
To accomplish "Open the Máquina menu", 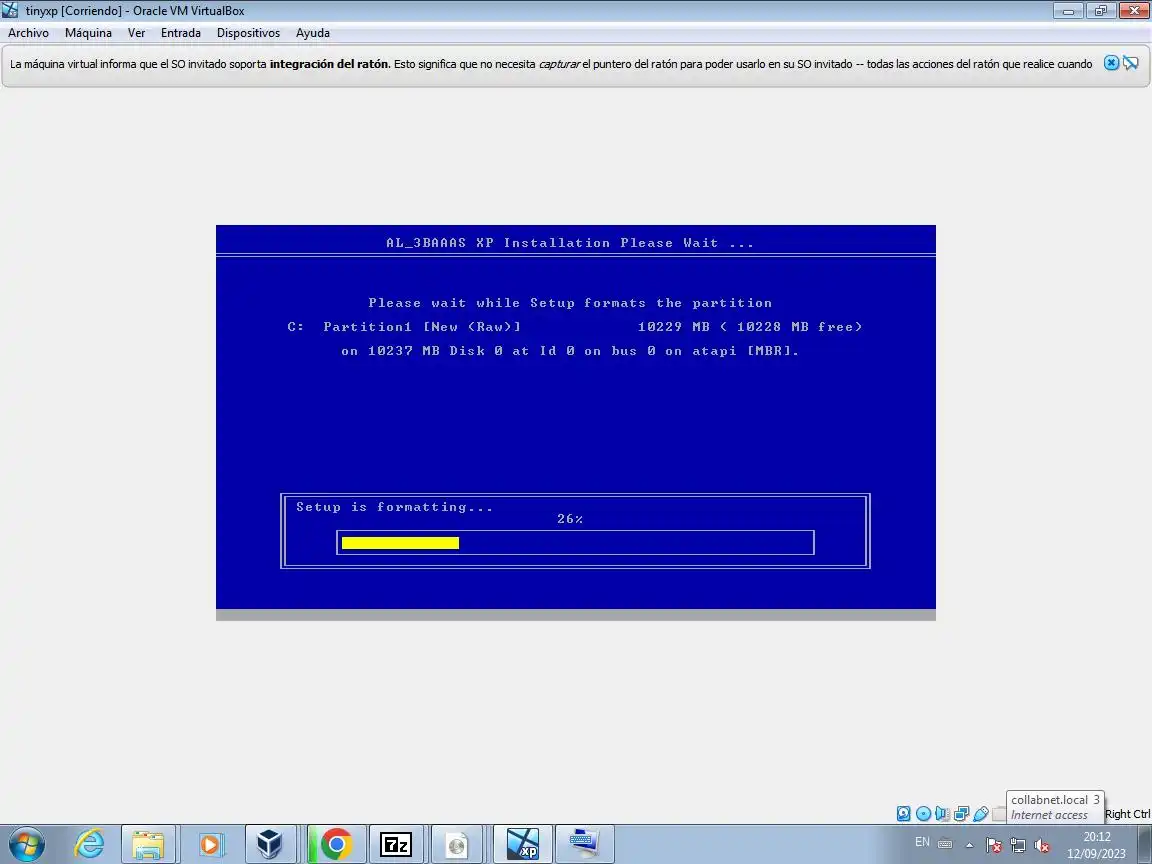I will [88, 33].
